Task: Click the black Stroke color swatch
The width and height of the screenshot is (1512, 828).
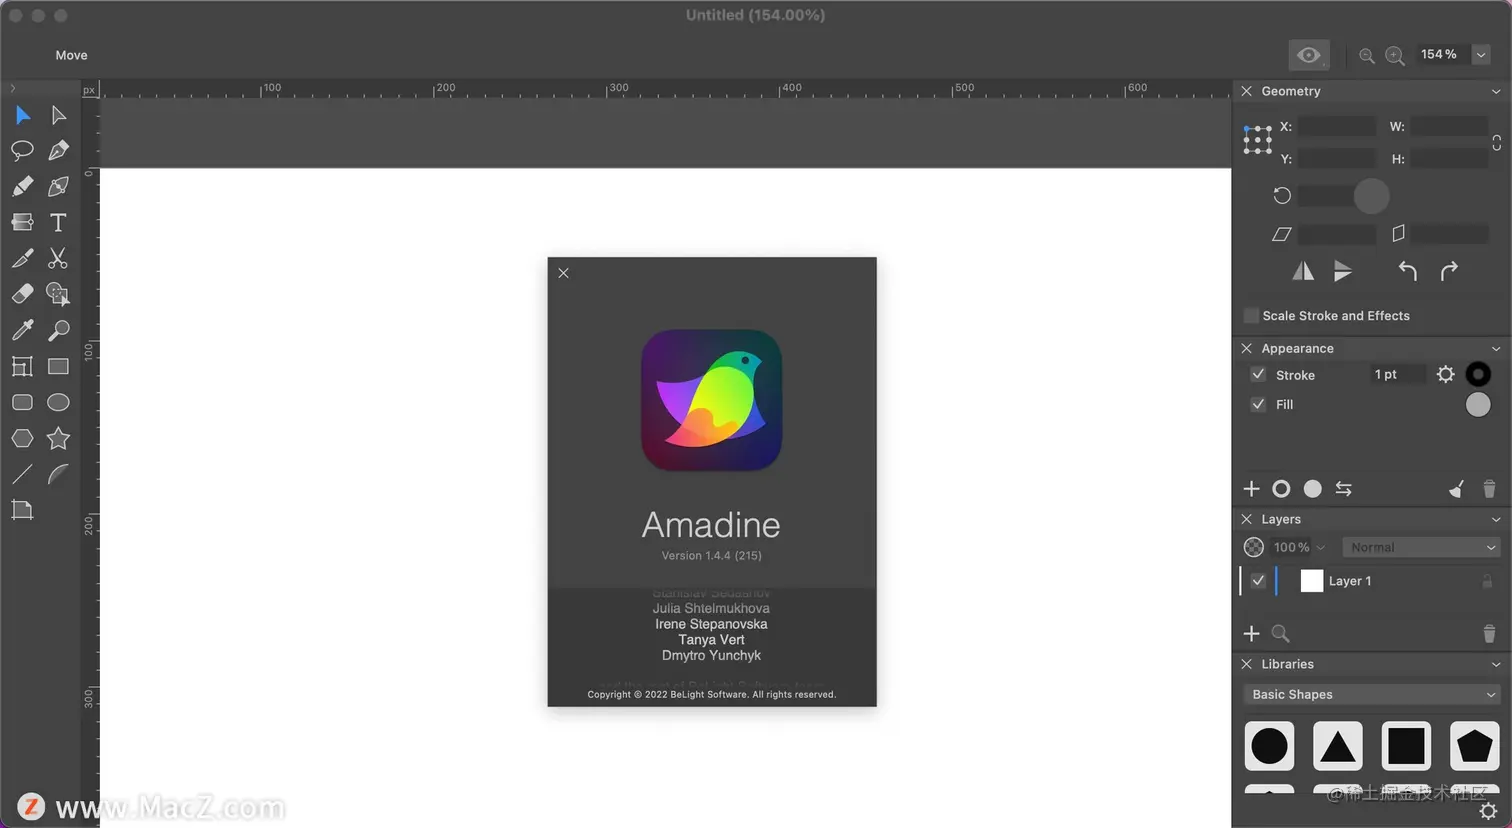Action: coord(1477,374)
